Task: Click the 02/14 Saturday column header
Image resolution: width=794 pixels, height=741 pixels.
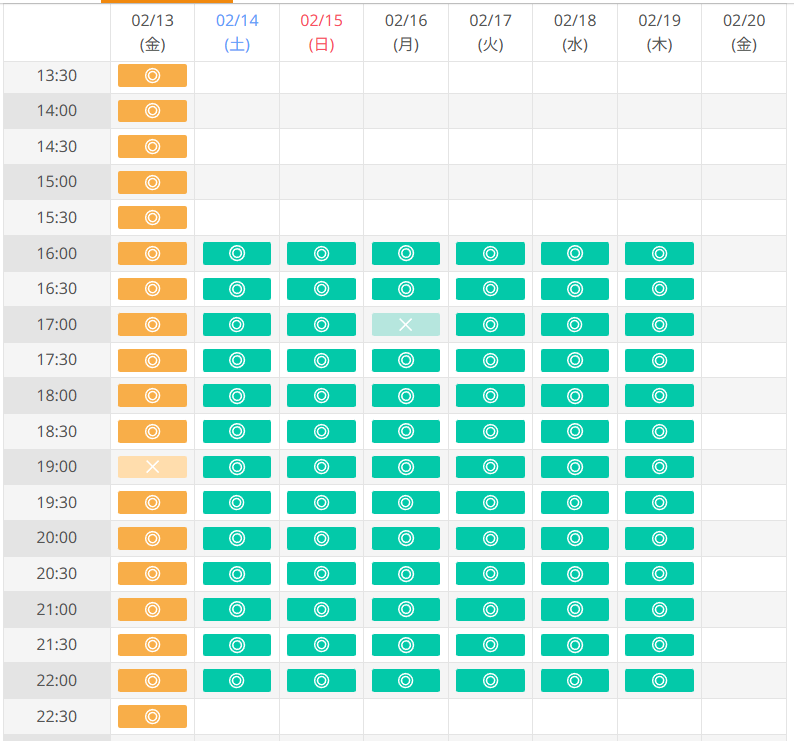Action: 237,32
